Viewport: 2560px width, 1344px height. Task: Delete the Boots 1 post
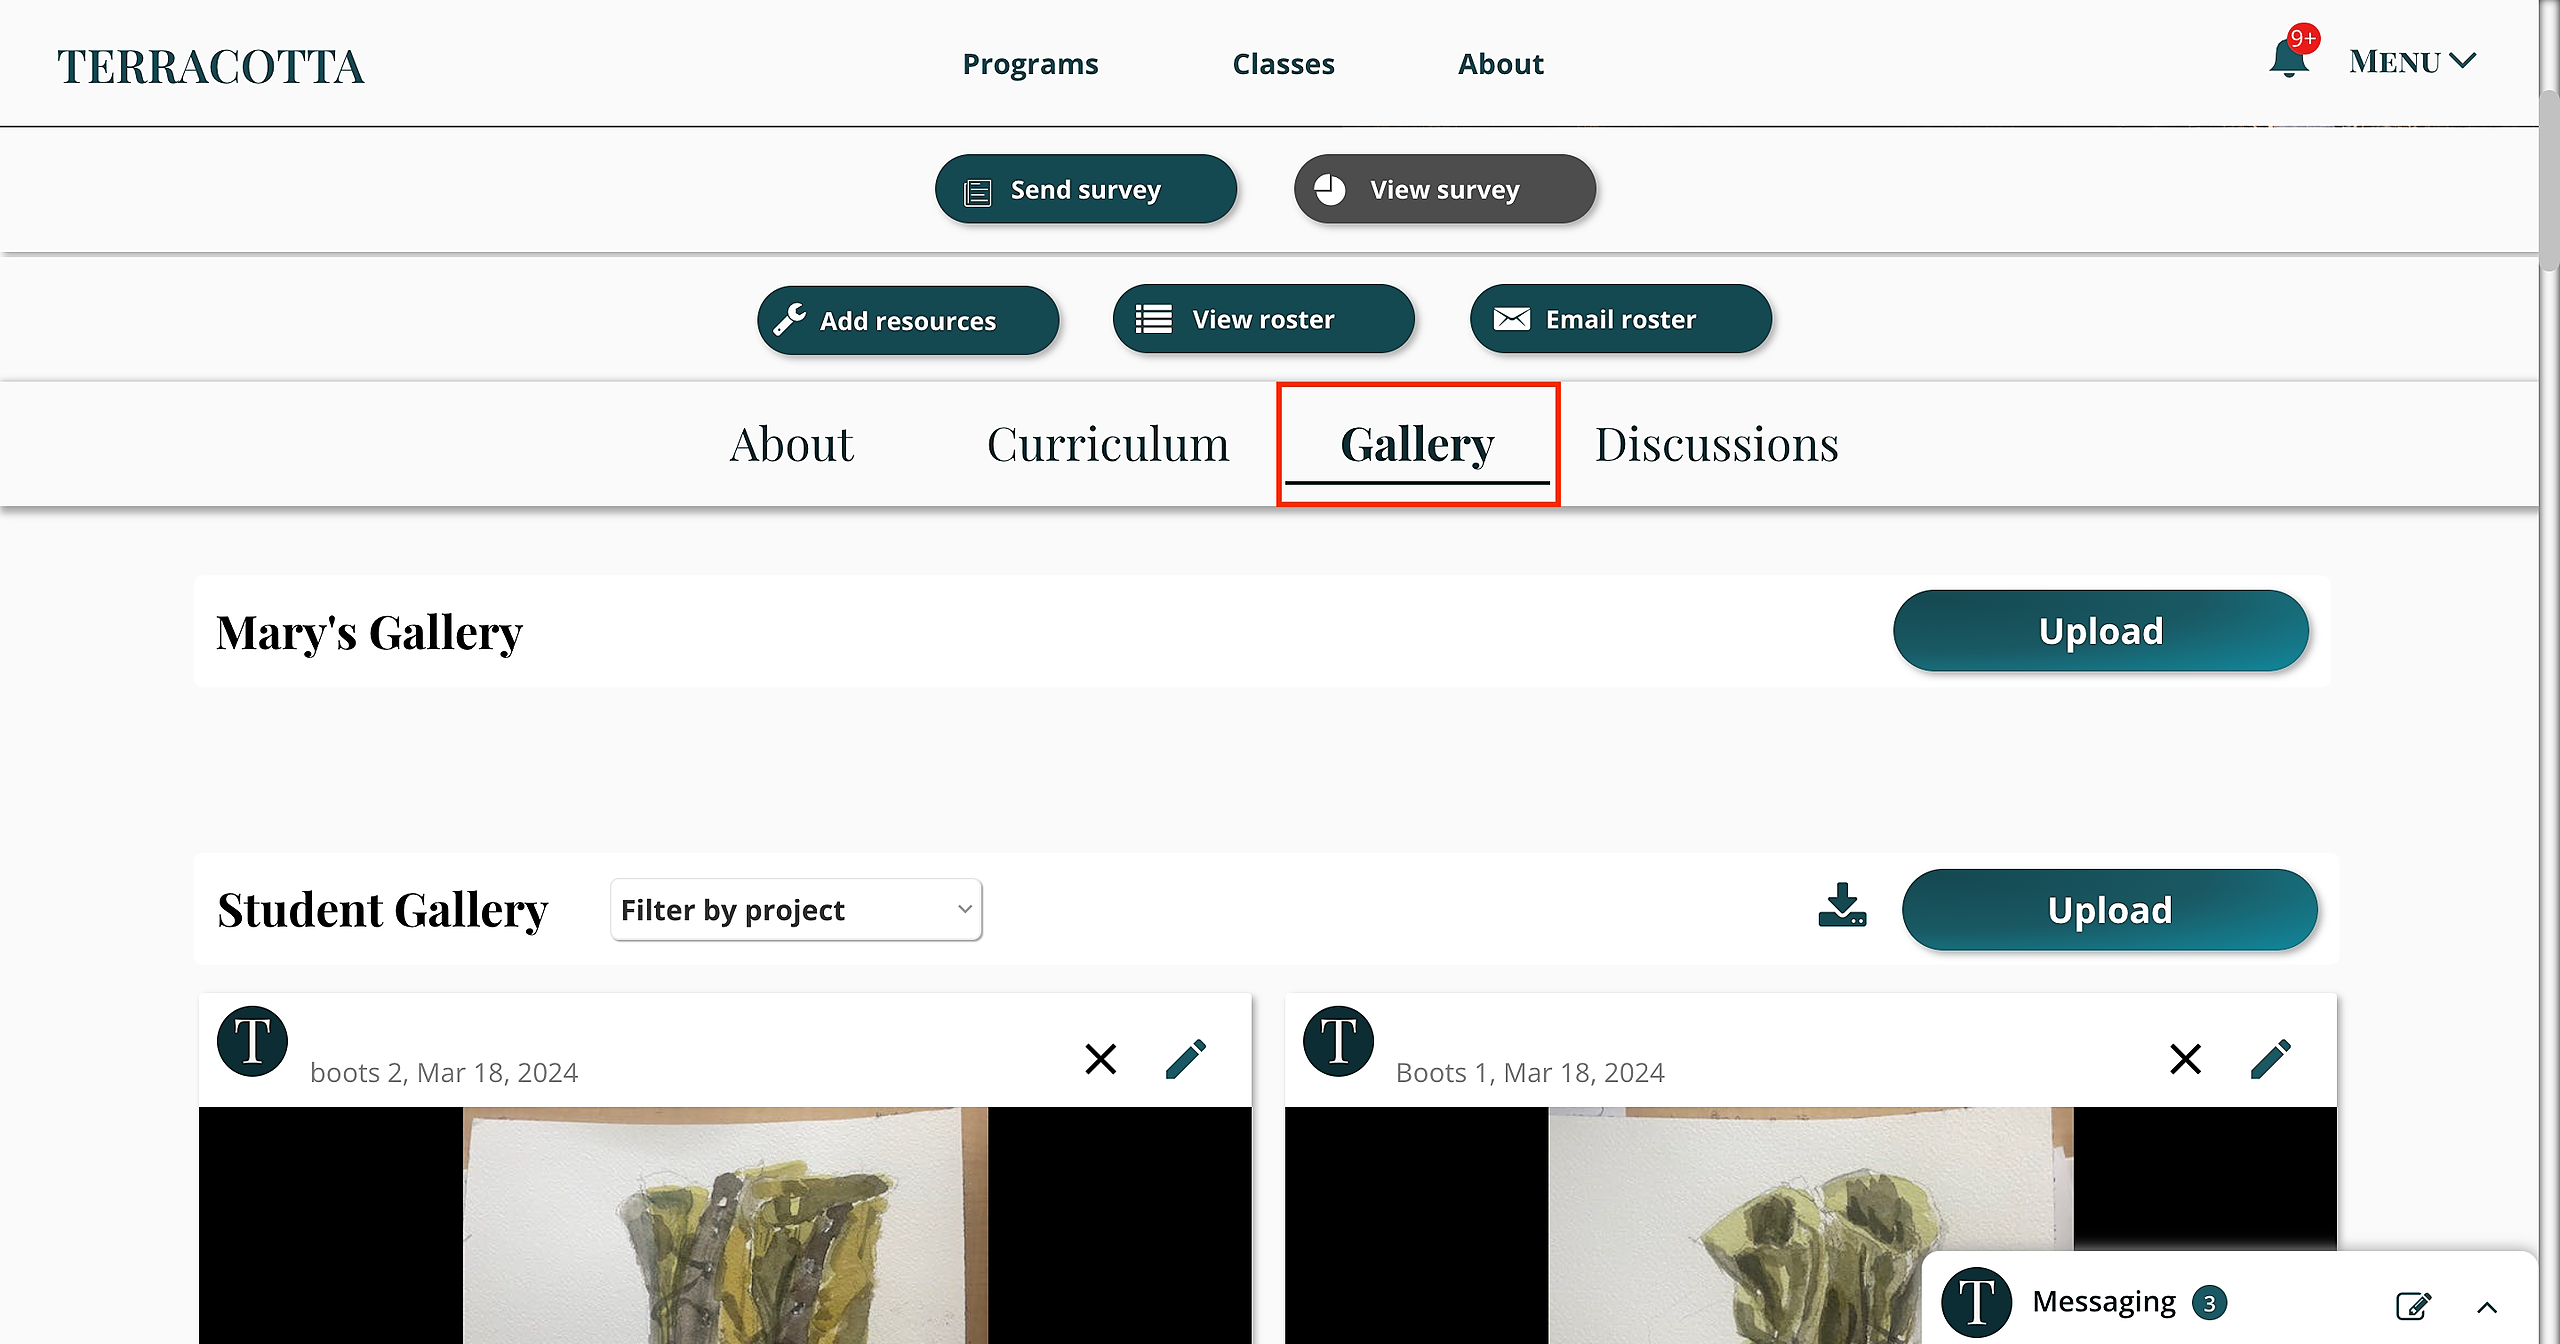point(2186,1059)
